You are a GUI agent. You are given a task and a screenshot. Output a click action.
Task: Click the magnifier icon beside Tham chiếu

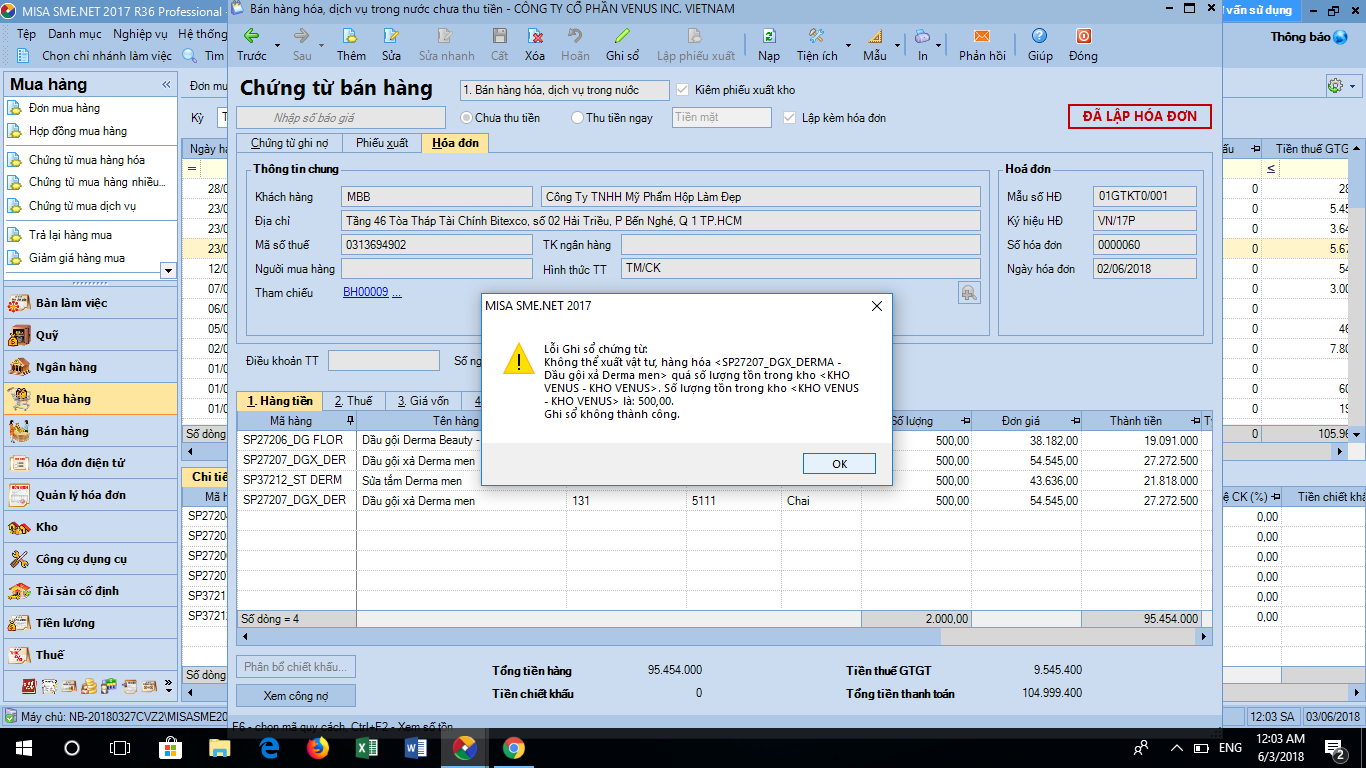click(969, 292)
